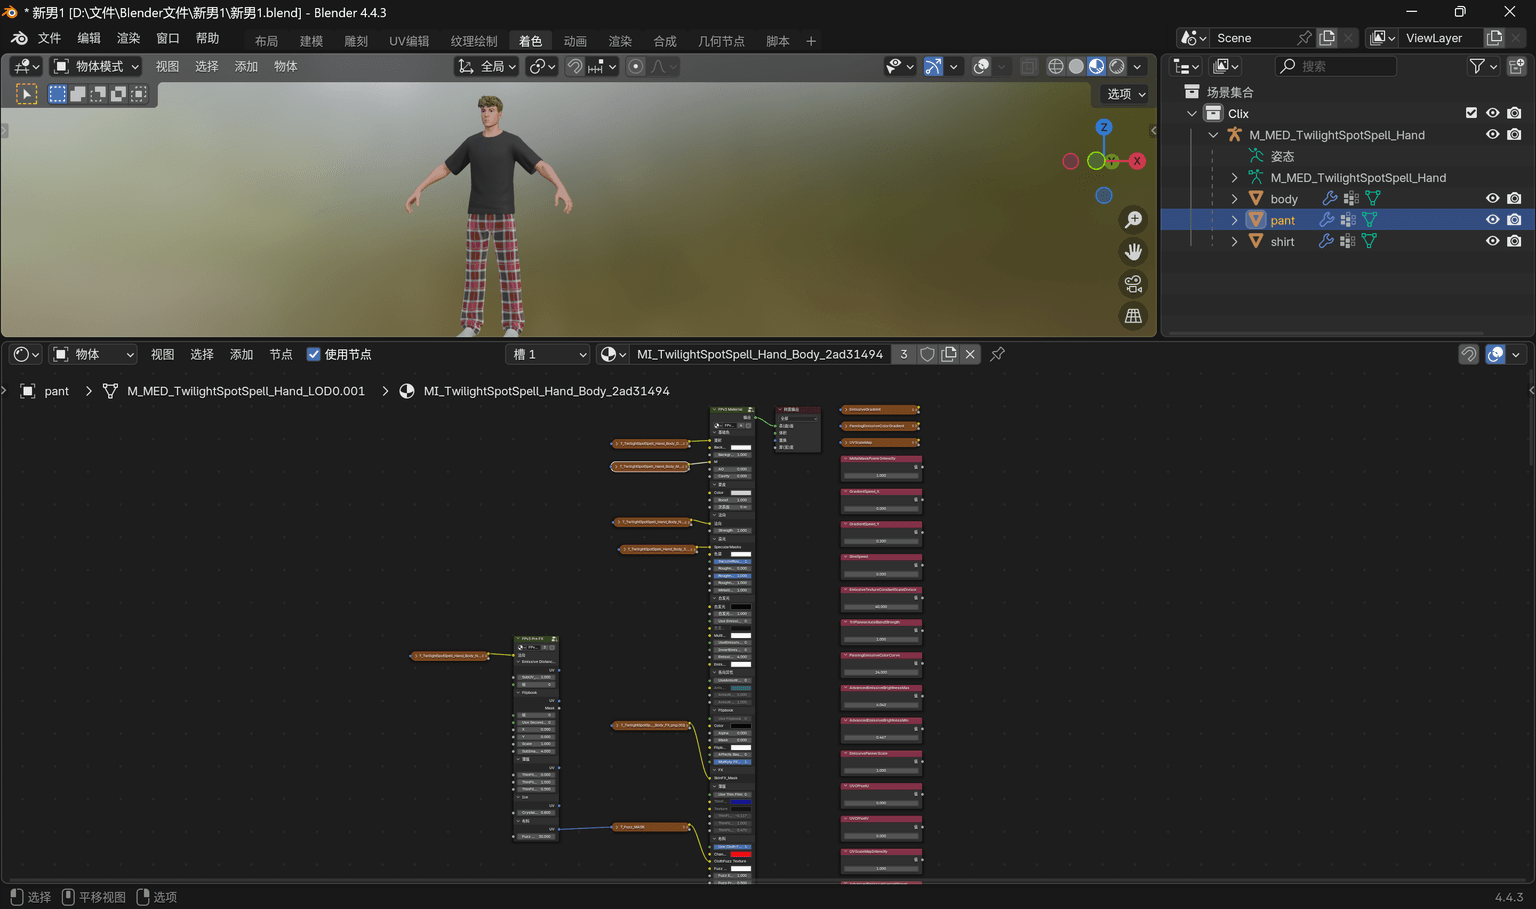Click pant in the node breadcrumb

point(56,391)
